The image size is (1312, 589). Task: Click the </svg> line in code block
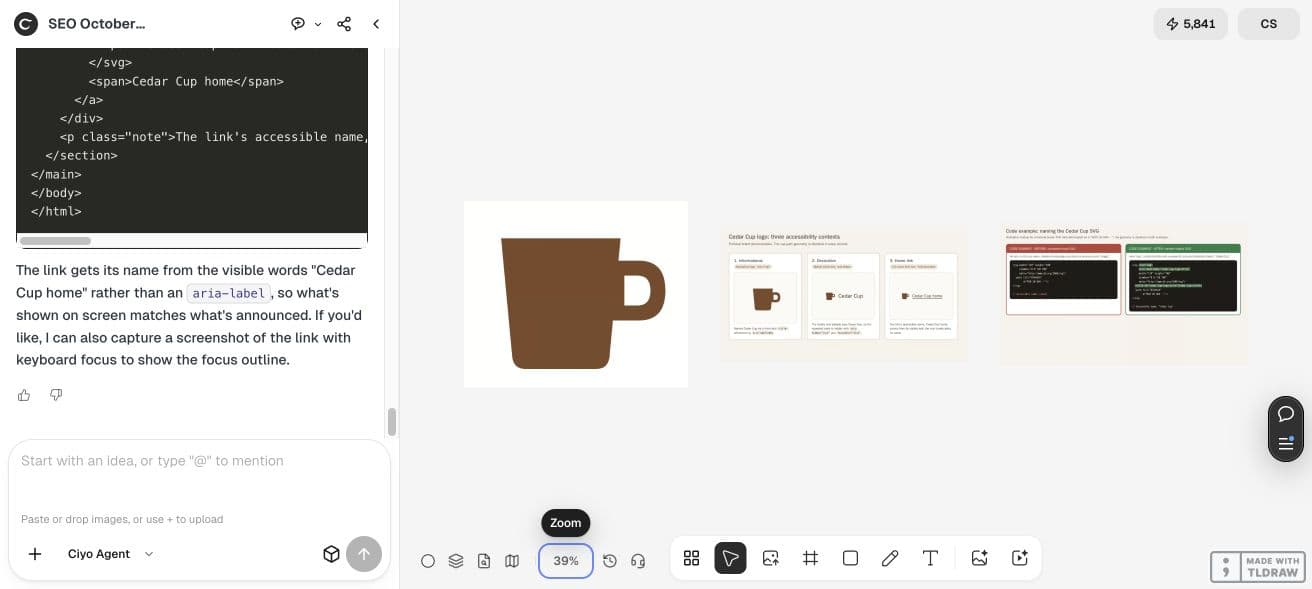click(110, 62)
